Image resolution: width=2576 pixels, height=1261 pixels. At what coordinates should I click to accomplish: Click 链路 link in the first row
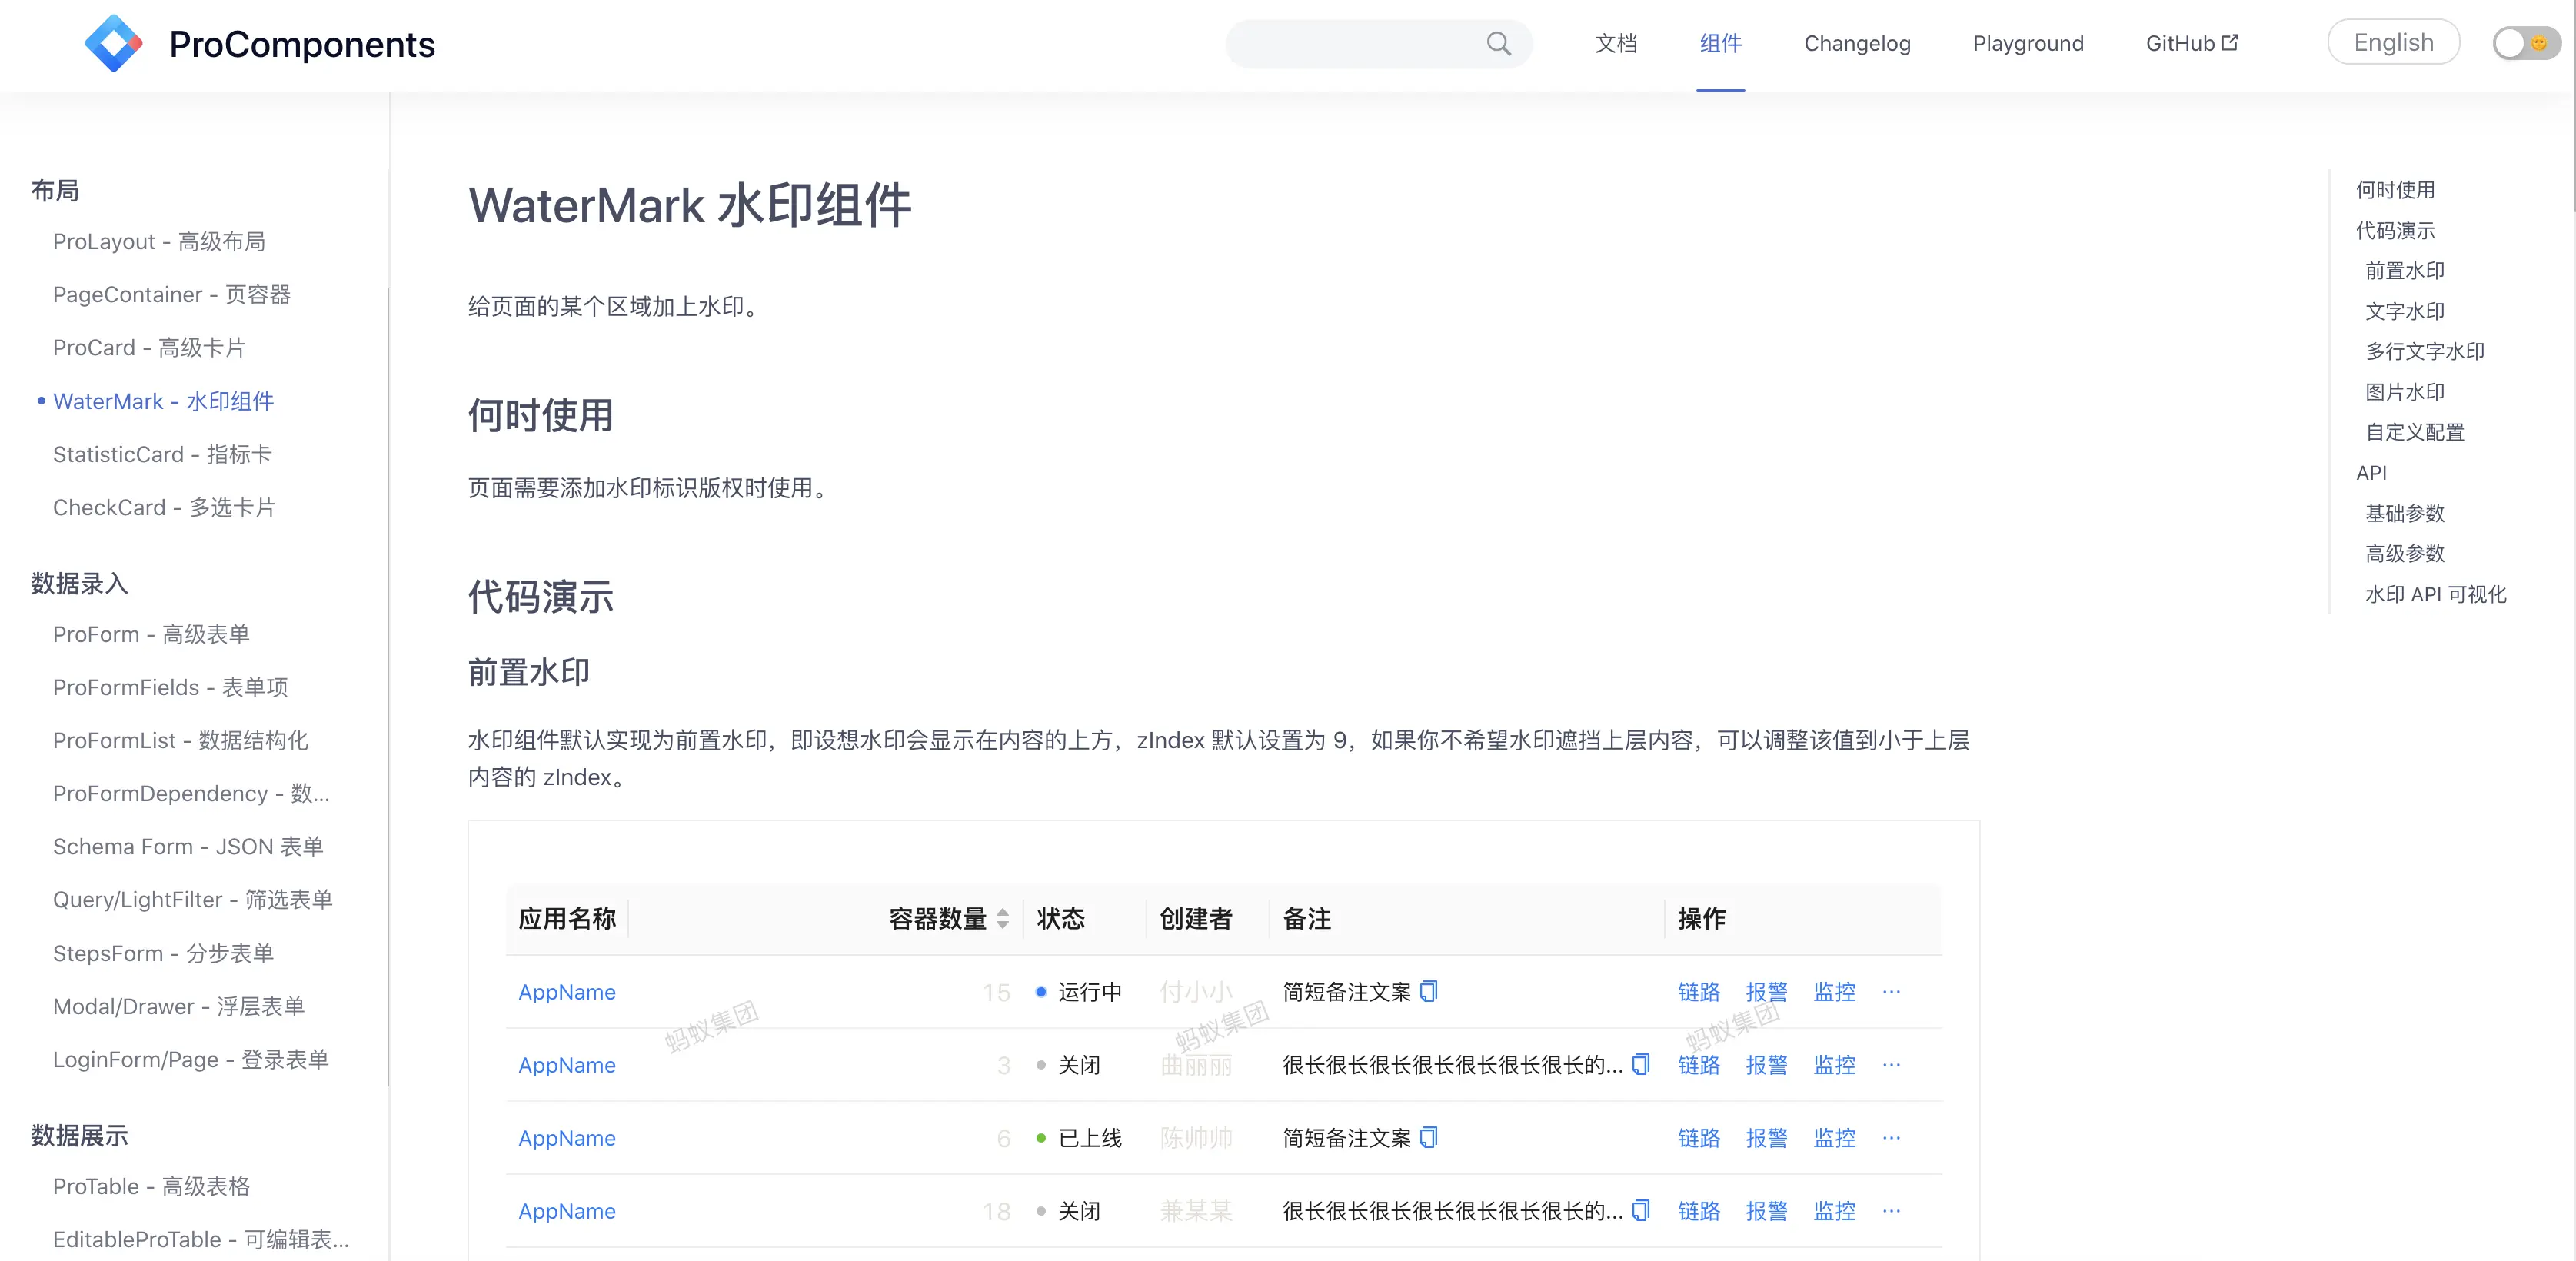1698,991
